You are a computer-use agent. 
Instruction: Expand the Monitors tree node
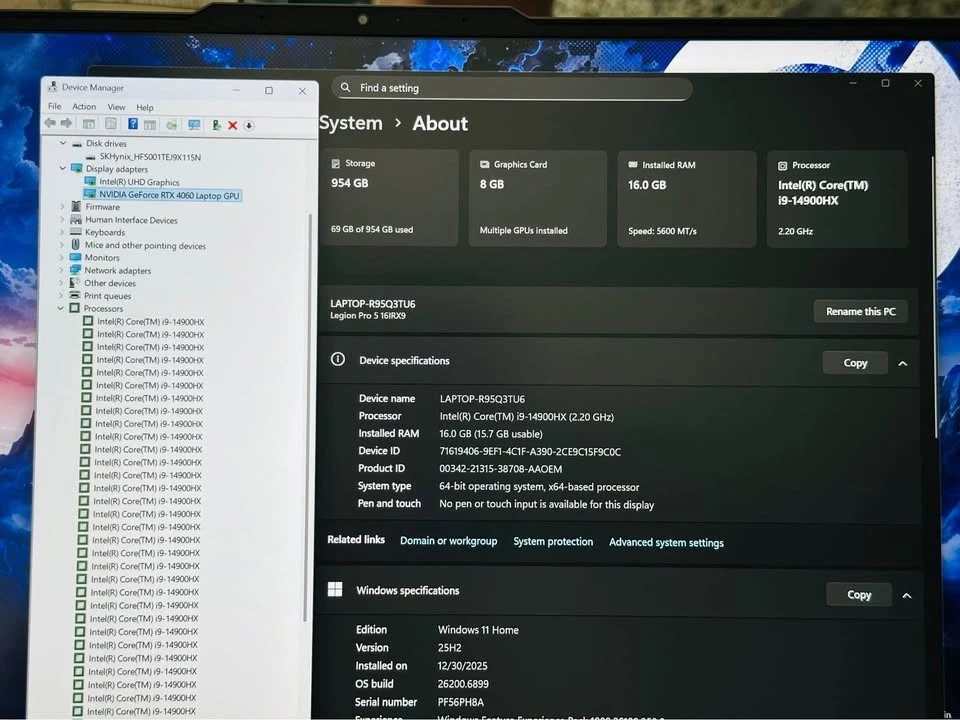[61, 257]
